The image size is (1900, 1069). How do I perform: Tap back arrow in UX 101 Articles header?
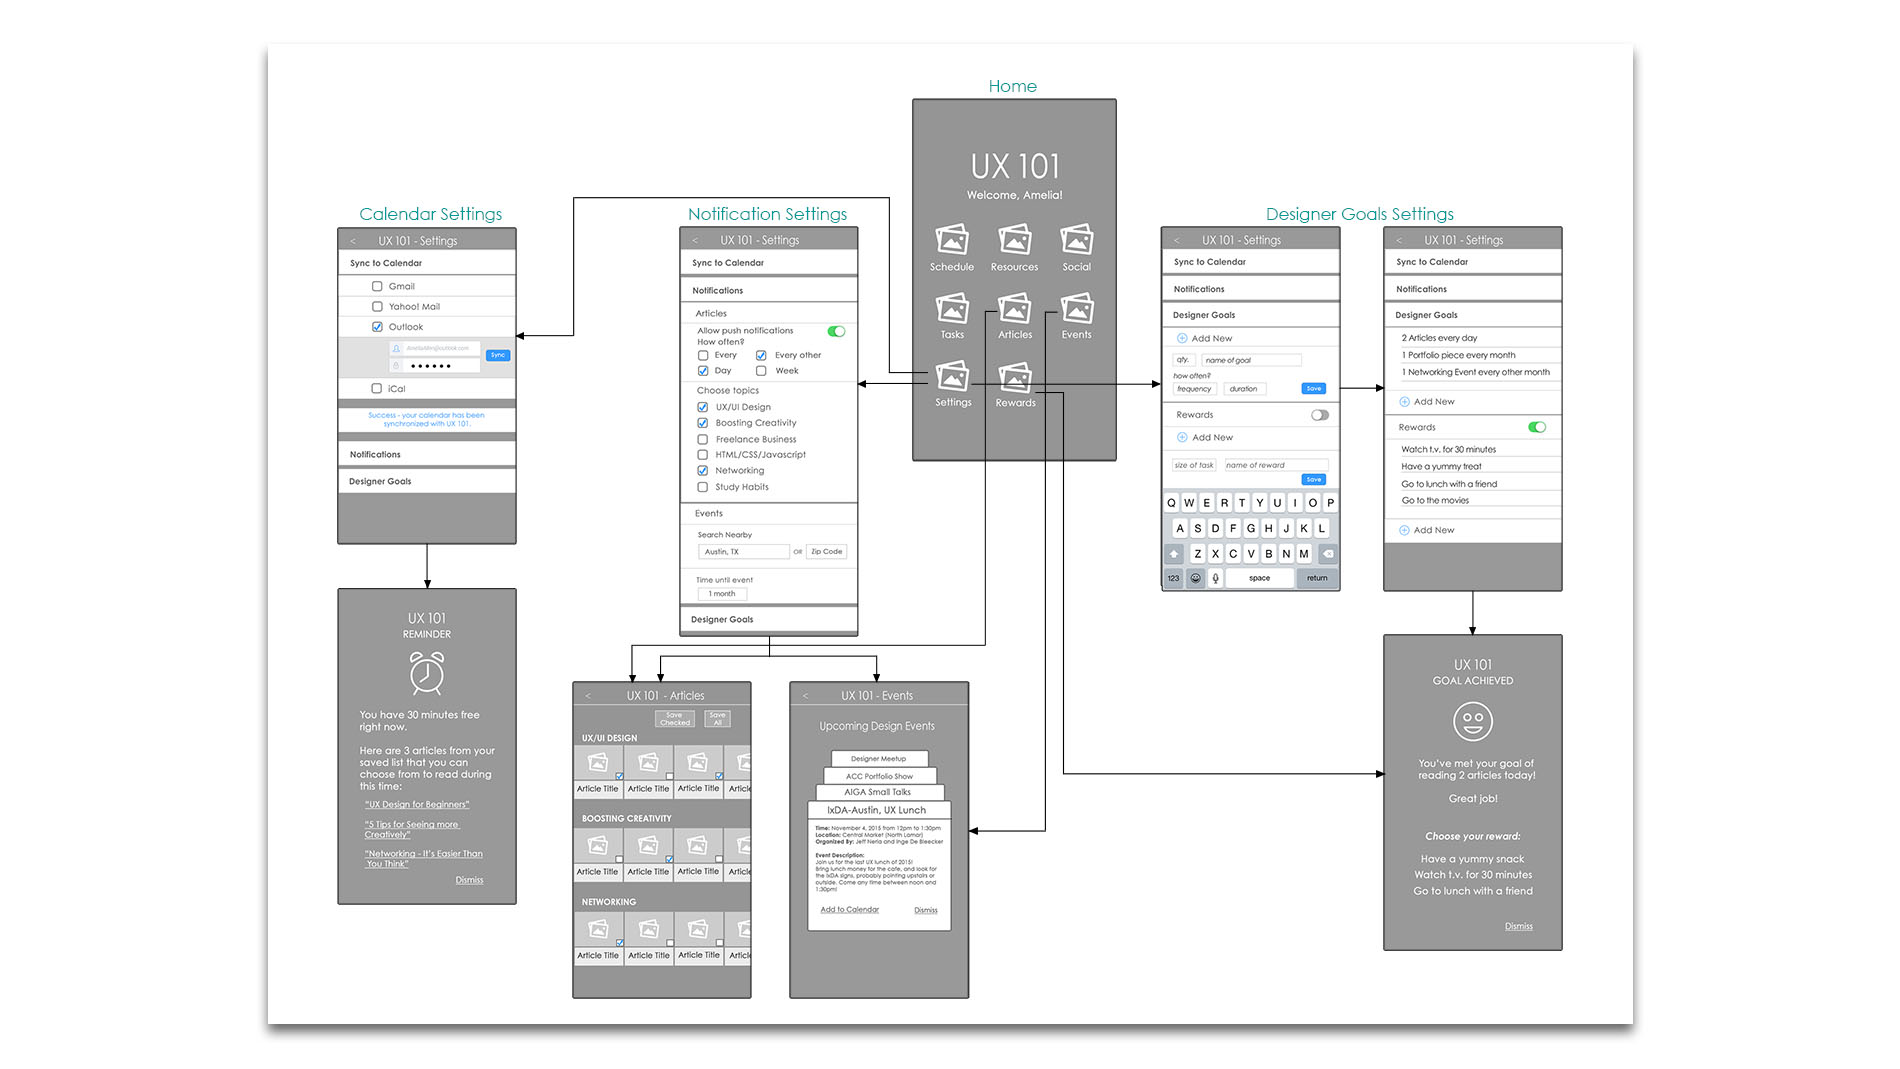(588, 695)
